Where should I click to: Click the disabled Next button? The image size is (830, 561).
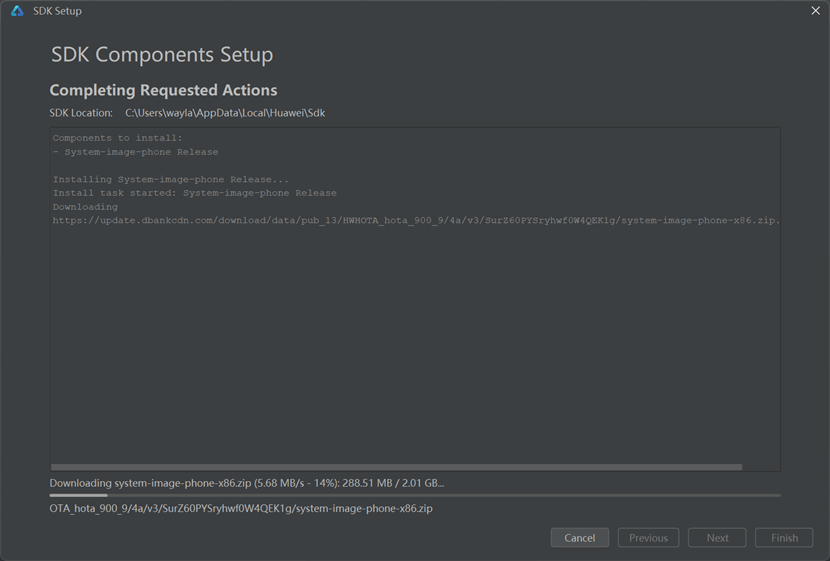(x=717, y=538)
